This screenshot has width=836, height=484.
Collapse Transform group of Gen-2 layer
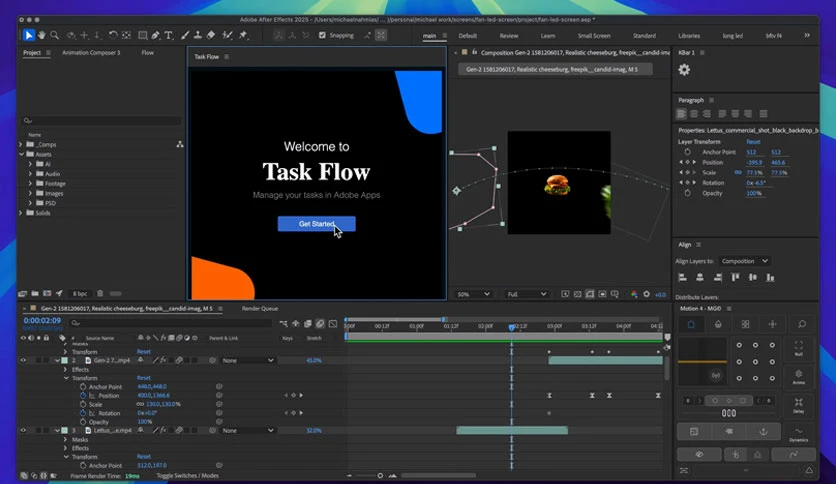pos(66,378)
